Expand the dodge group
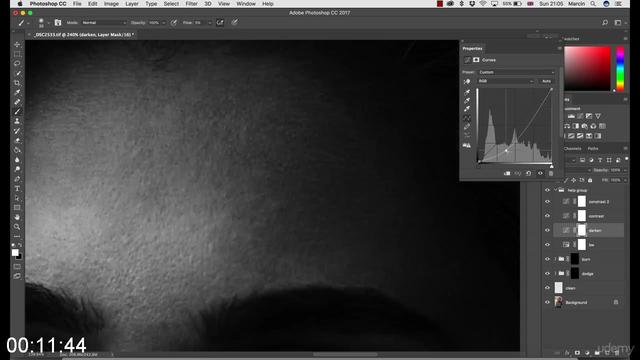 click(555, 273)
